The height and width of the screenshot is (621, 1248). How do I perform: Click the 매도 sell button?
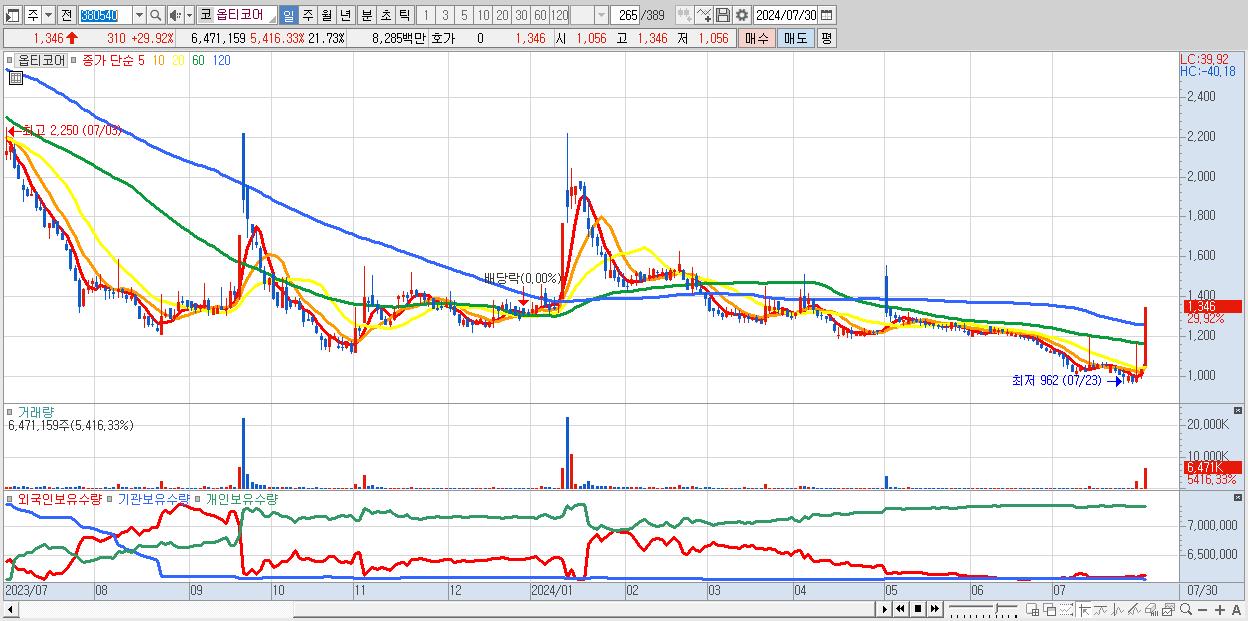click(x=795, y=38)
